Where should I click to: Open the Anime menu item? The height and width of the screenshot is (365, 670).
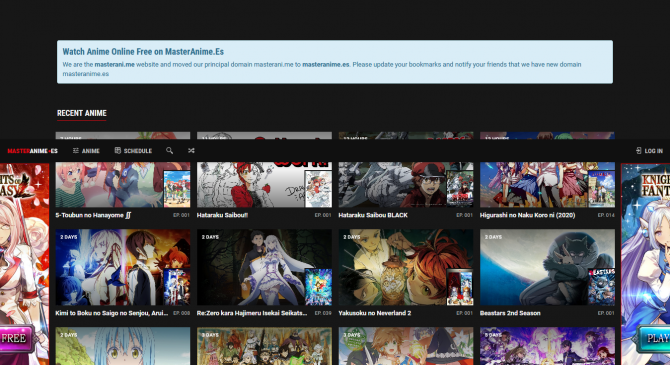86,151
